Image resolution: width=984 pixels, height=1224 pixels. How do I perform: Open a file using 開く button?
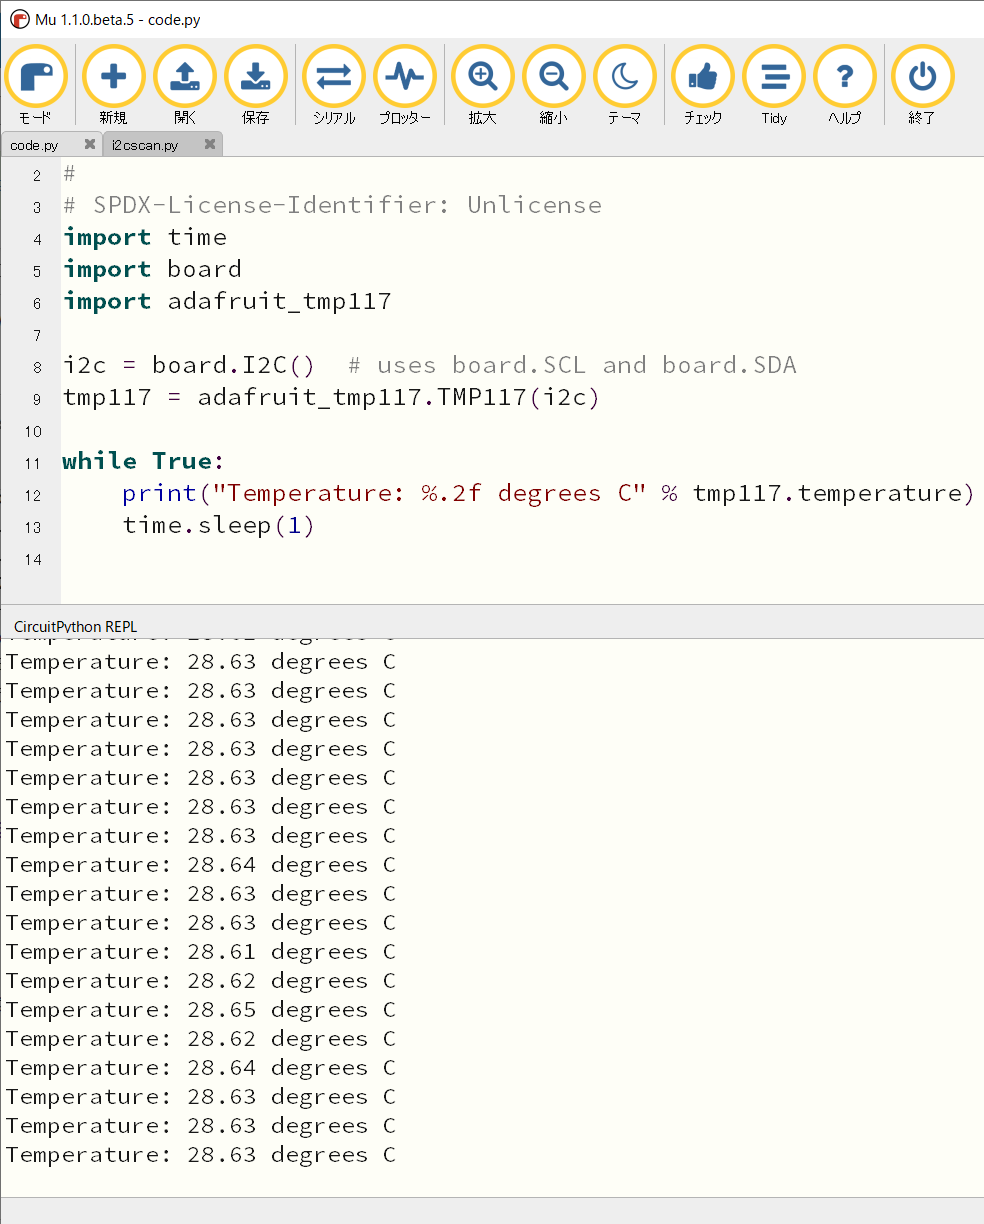pos(185,78)
